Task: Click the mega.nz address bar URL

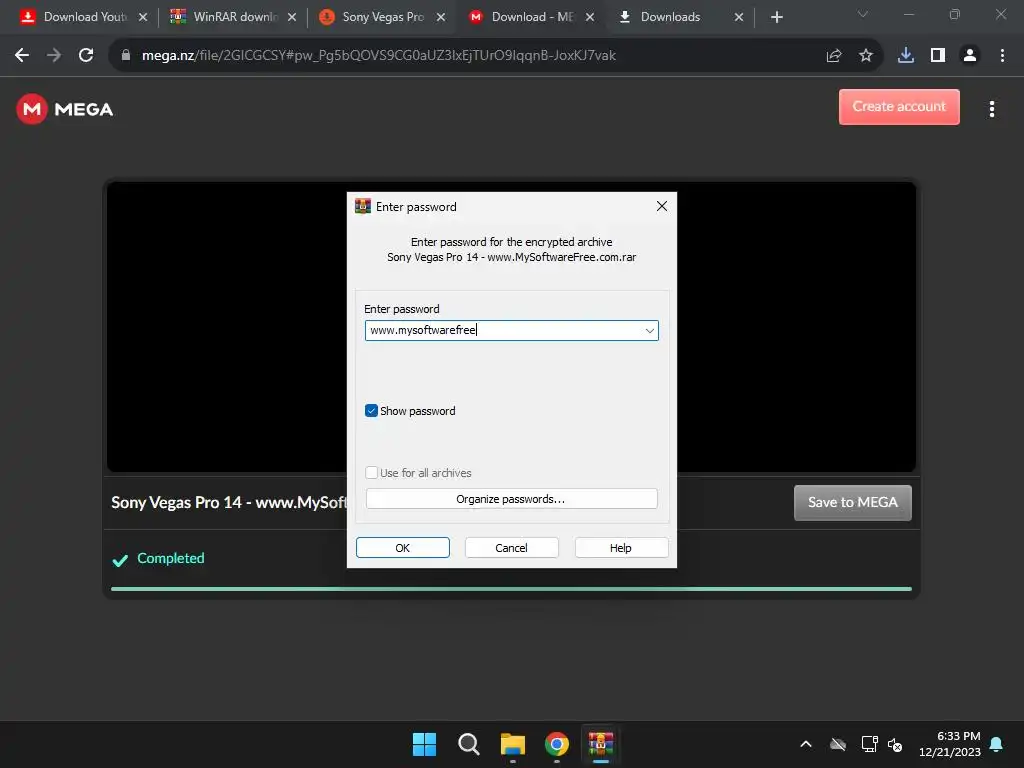Action: tap(379, 56)
